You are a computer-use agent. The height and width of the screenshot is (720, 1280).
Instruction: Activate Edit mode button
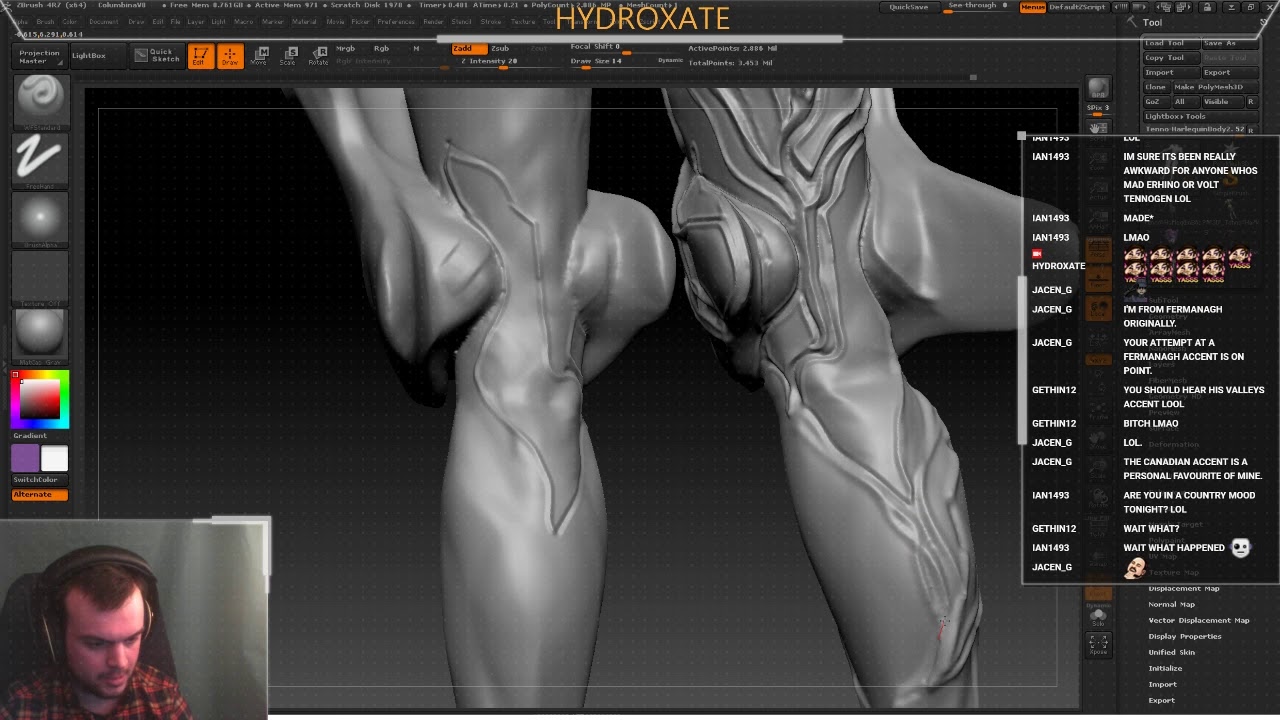point(200,56)
